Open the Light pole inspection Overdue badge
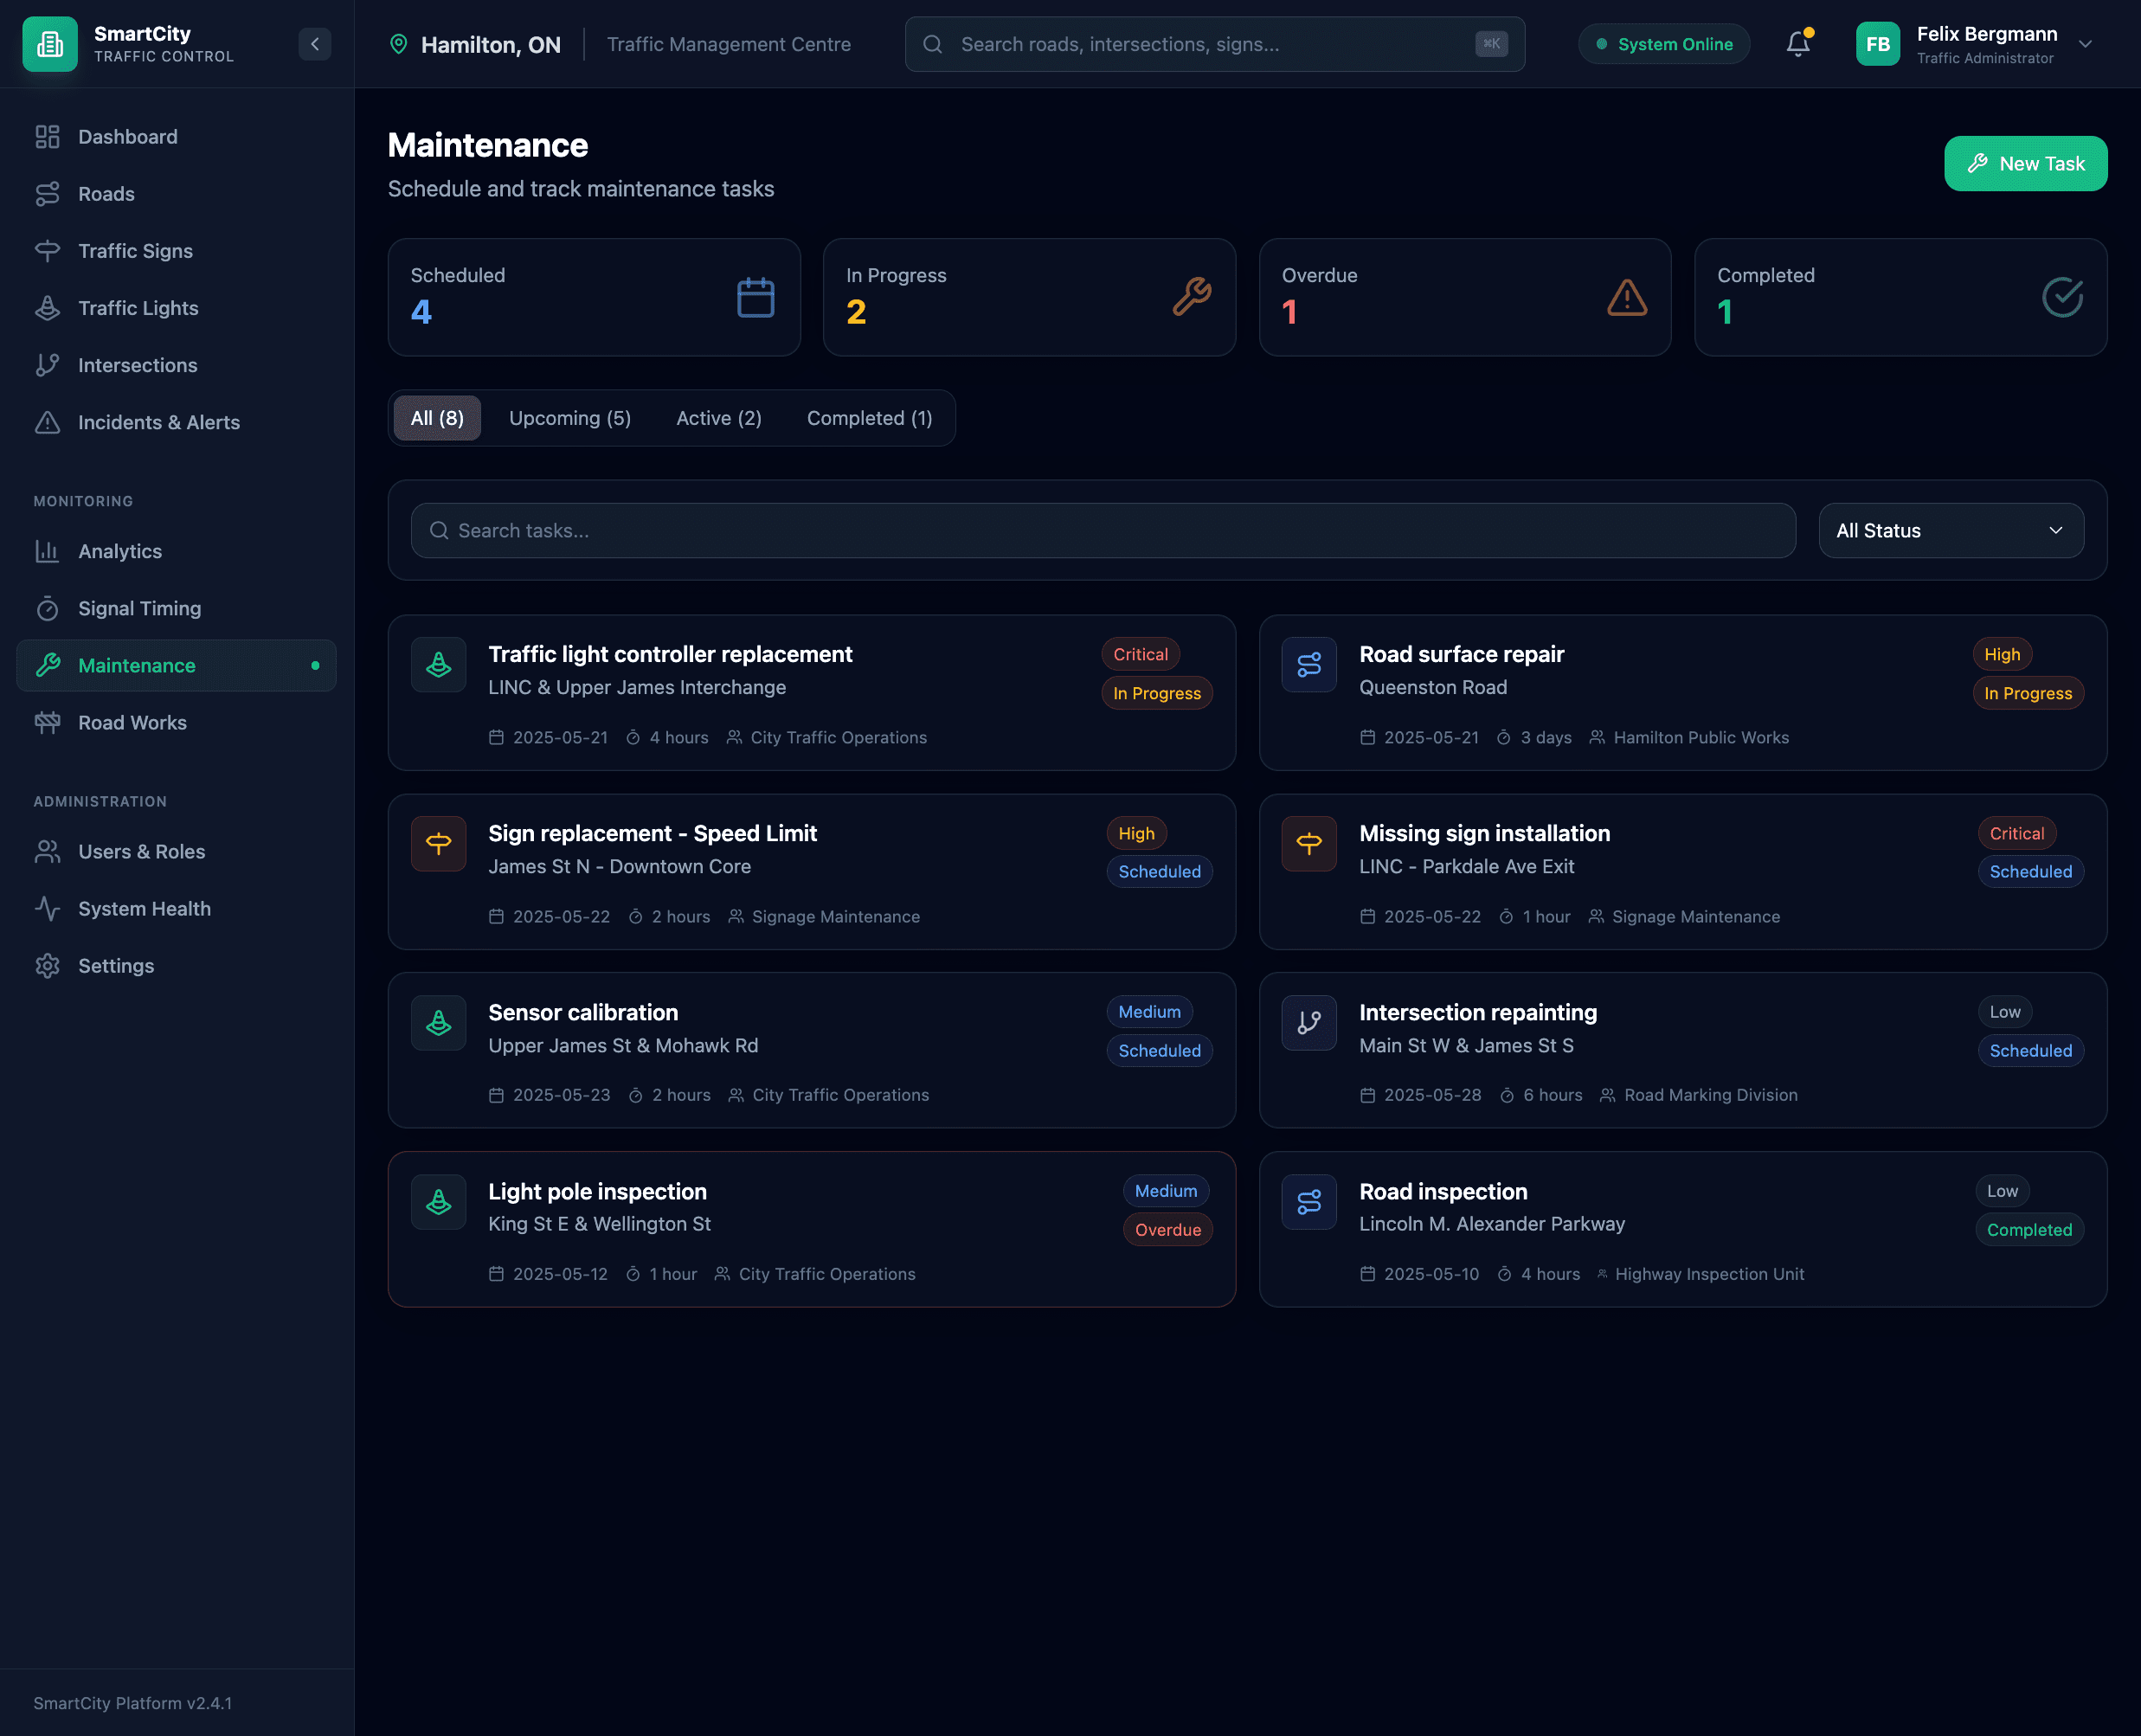This screenshot has height=1736, width=2141. click(x=1166, y=1229)
